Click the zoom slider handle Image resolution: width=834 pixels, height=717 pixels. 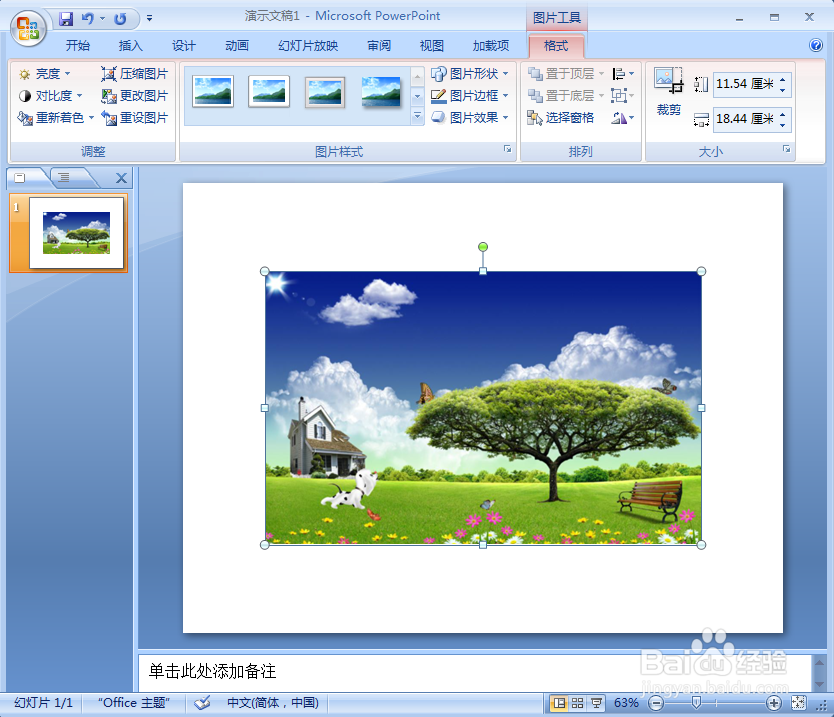[x=696, y=703]
